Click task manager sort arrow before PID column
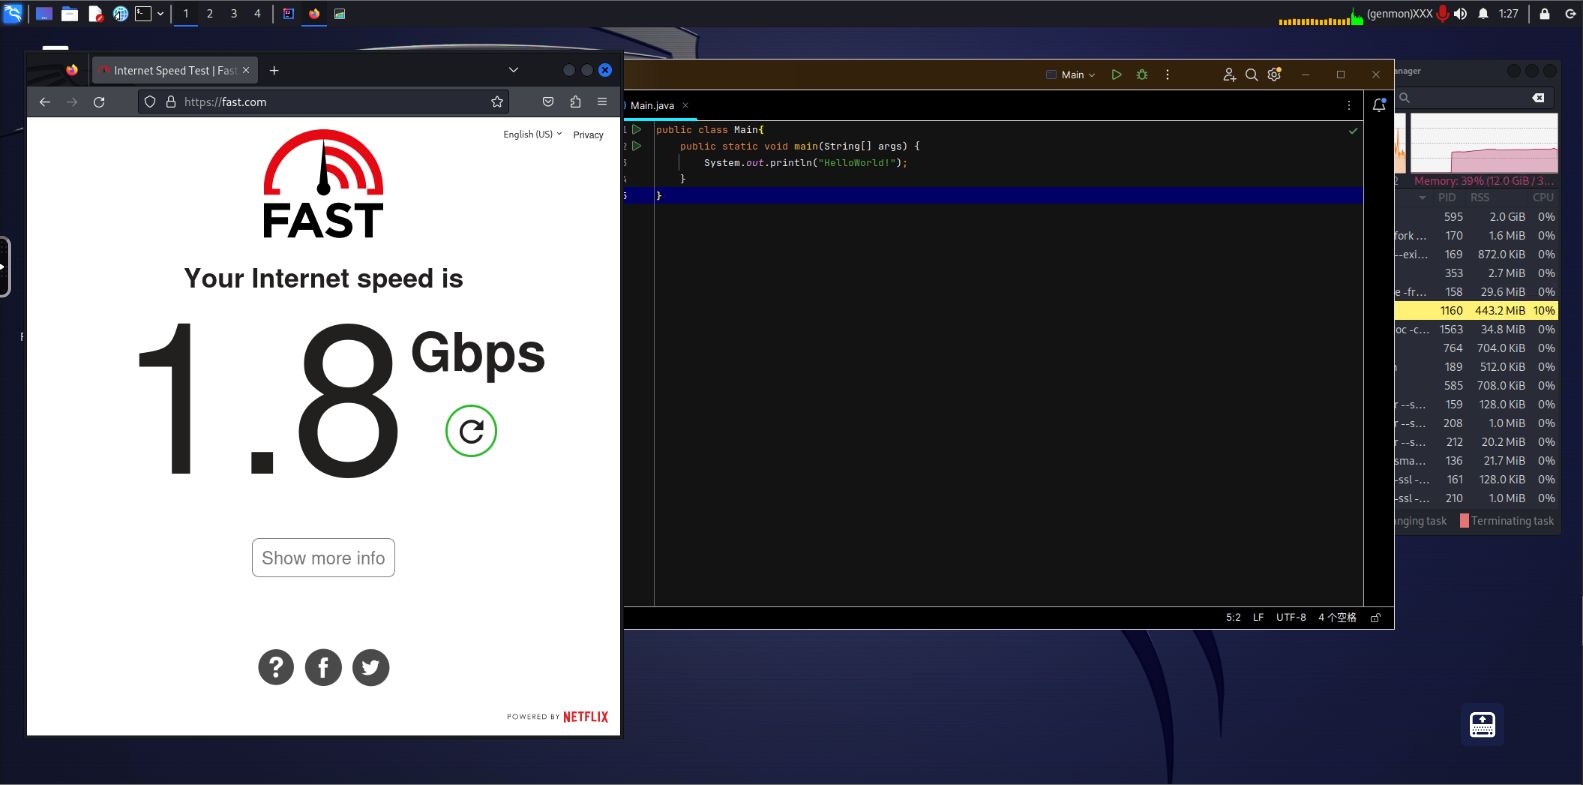 [1422, 198]
